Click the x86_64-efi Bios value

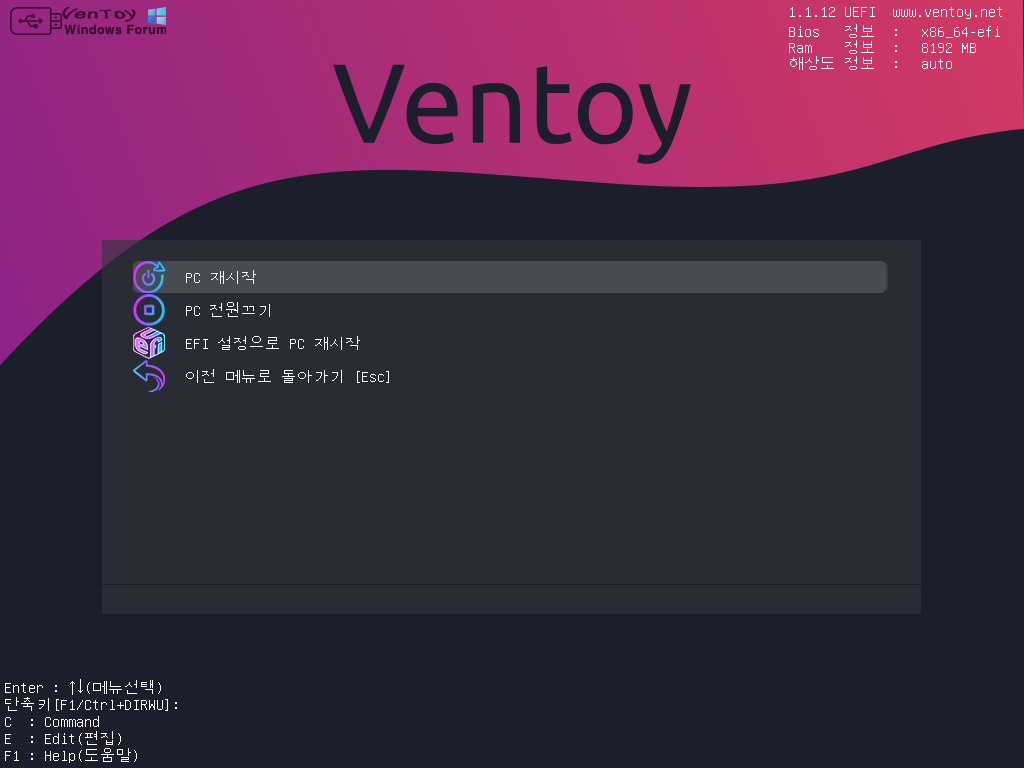[x=960, y=32]
